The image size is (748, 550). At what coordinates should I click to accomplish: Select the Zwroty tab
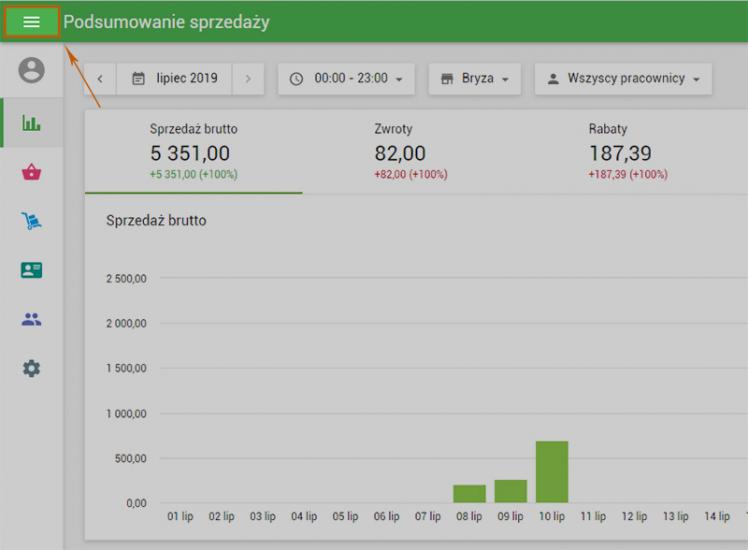pos(410,152)
